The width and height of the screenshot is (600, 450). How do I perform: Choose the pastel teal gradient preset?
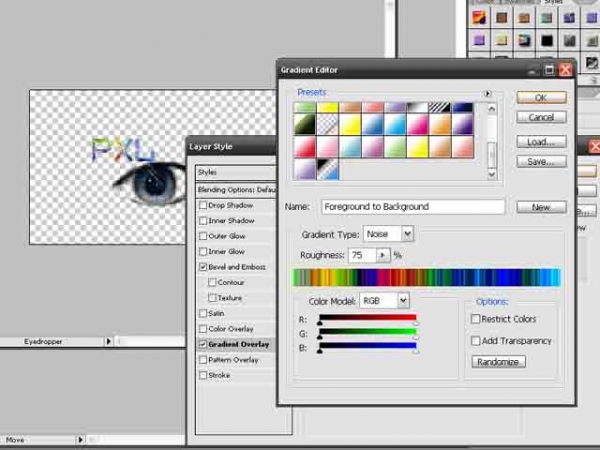(350, 147)
